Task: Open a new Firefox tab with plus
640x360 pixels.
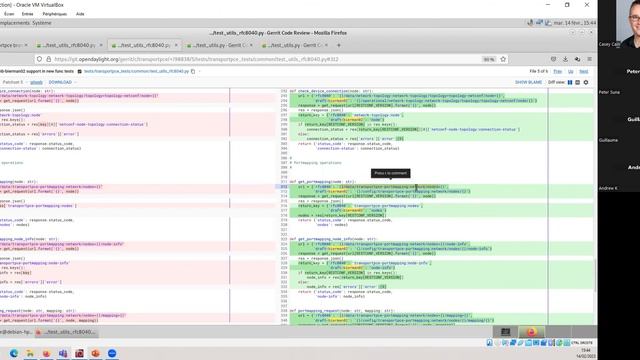Action: [x=338, y=45]
